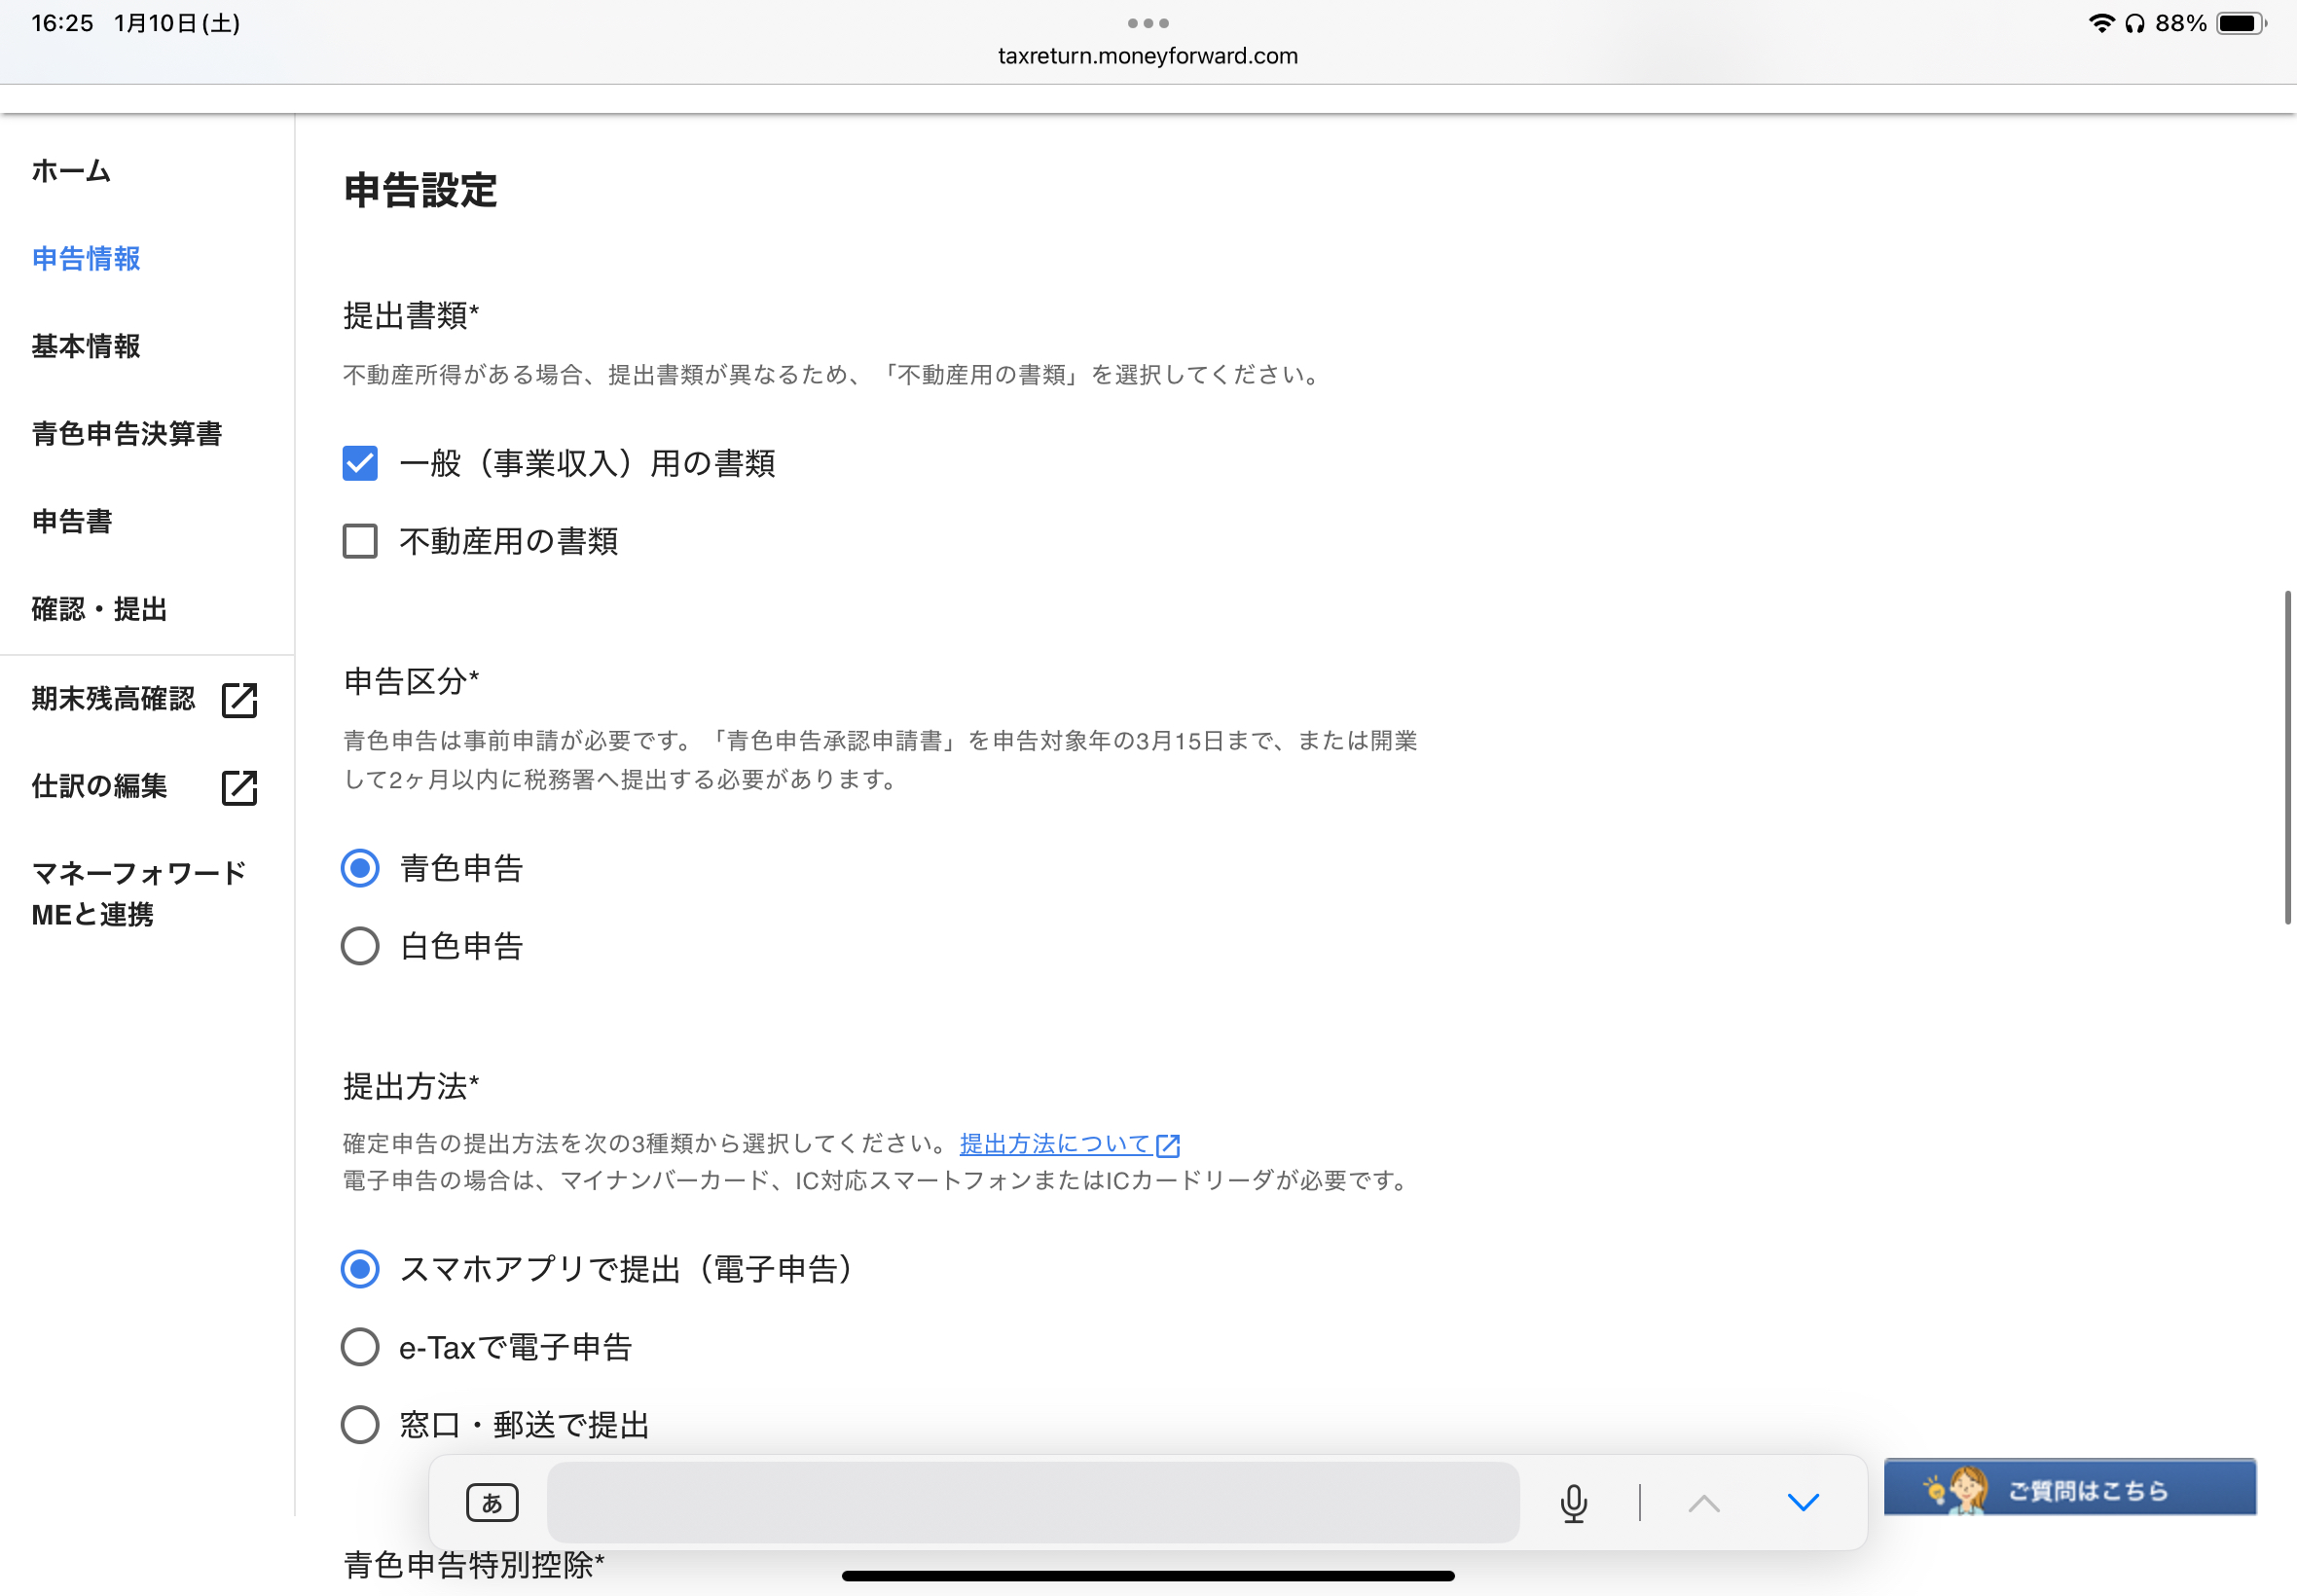Click the 提出方法* section label
Image resolution: width=2297 pixels, height=1596 pixels.
coord(411,1086)
